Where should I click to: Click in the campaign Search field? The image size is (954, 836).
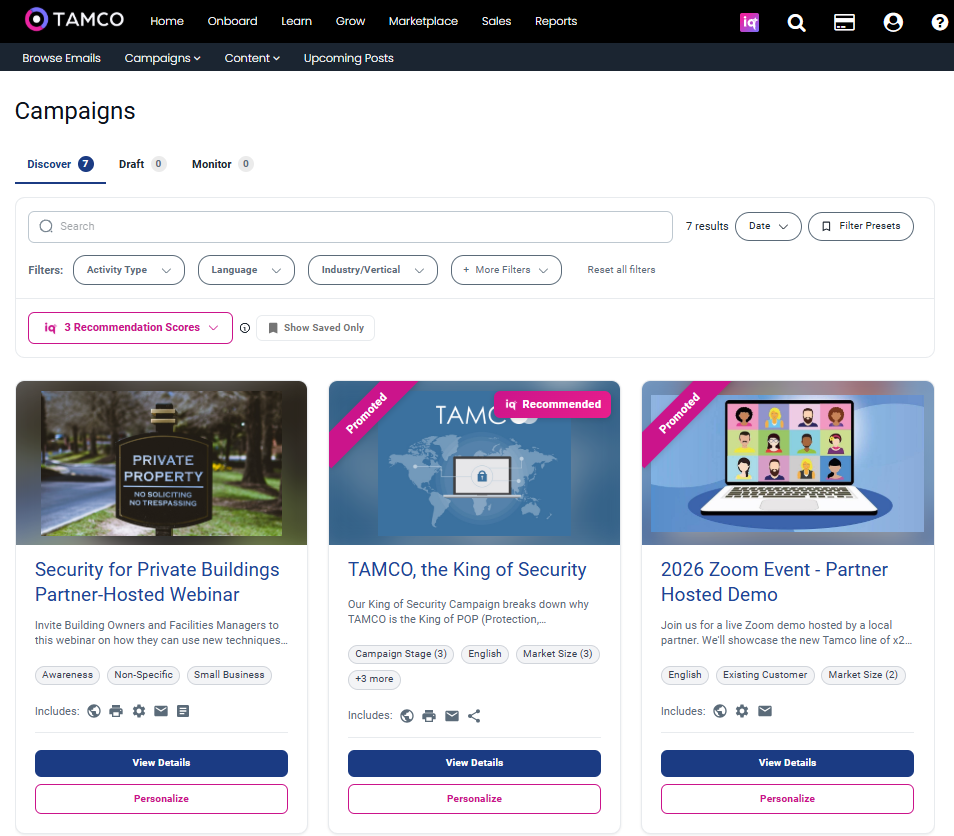[x=350, y=227]
